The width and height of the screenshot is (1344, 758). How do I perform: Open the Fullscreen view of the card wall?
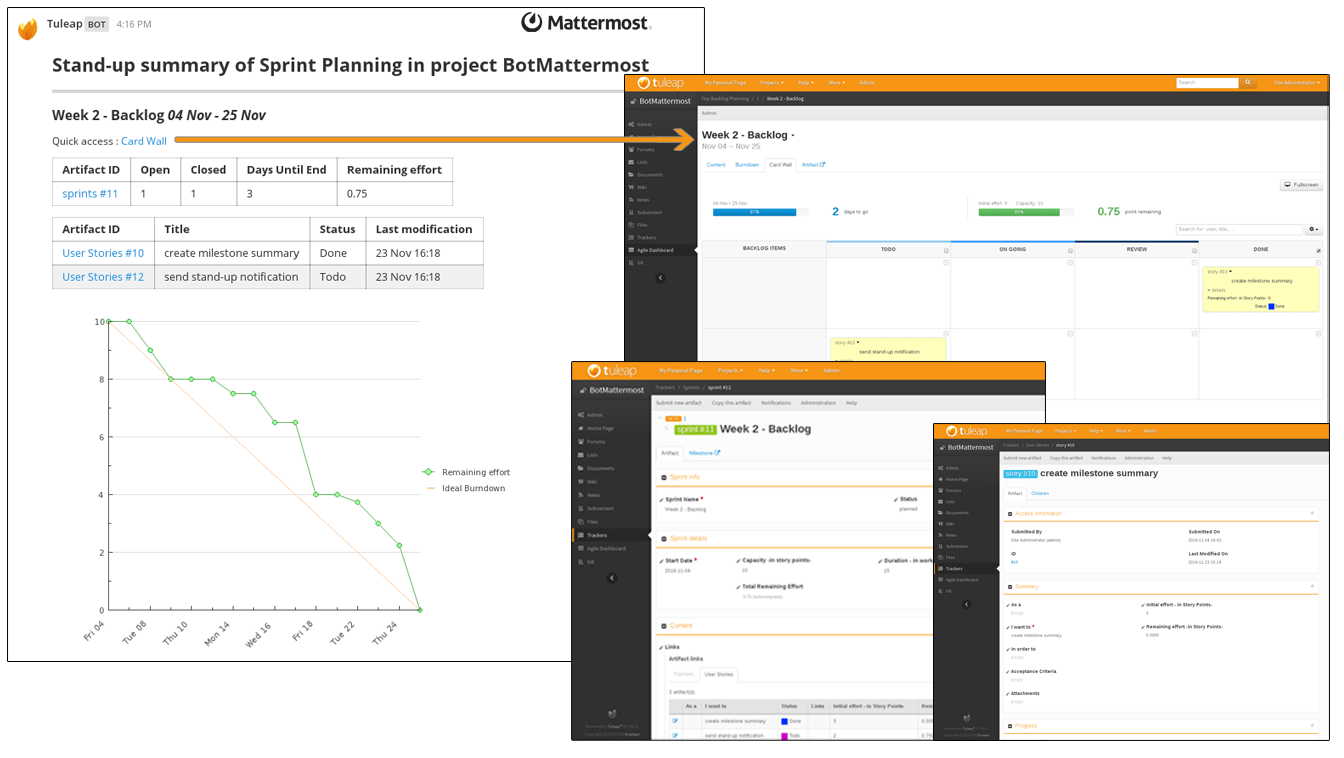tap(1301, 185)
